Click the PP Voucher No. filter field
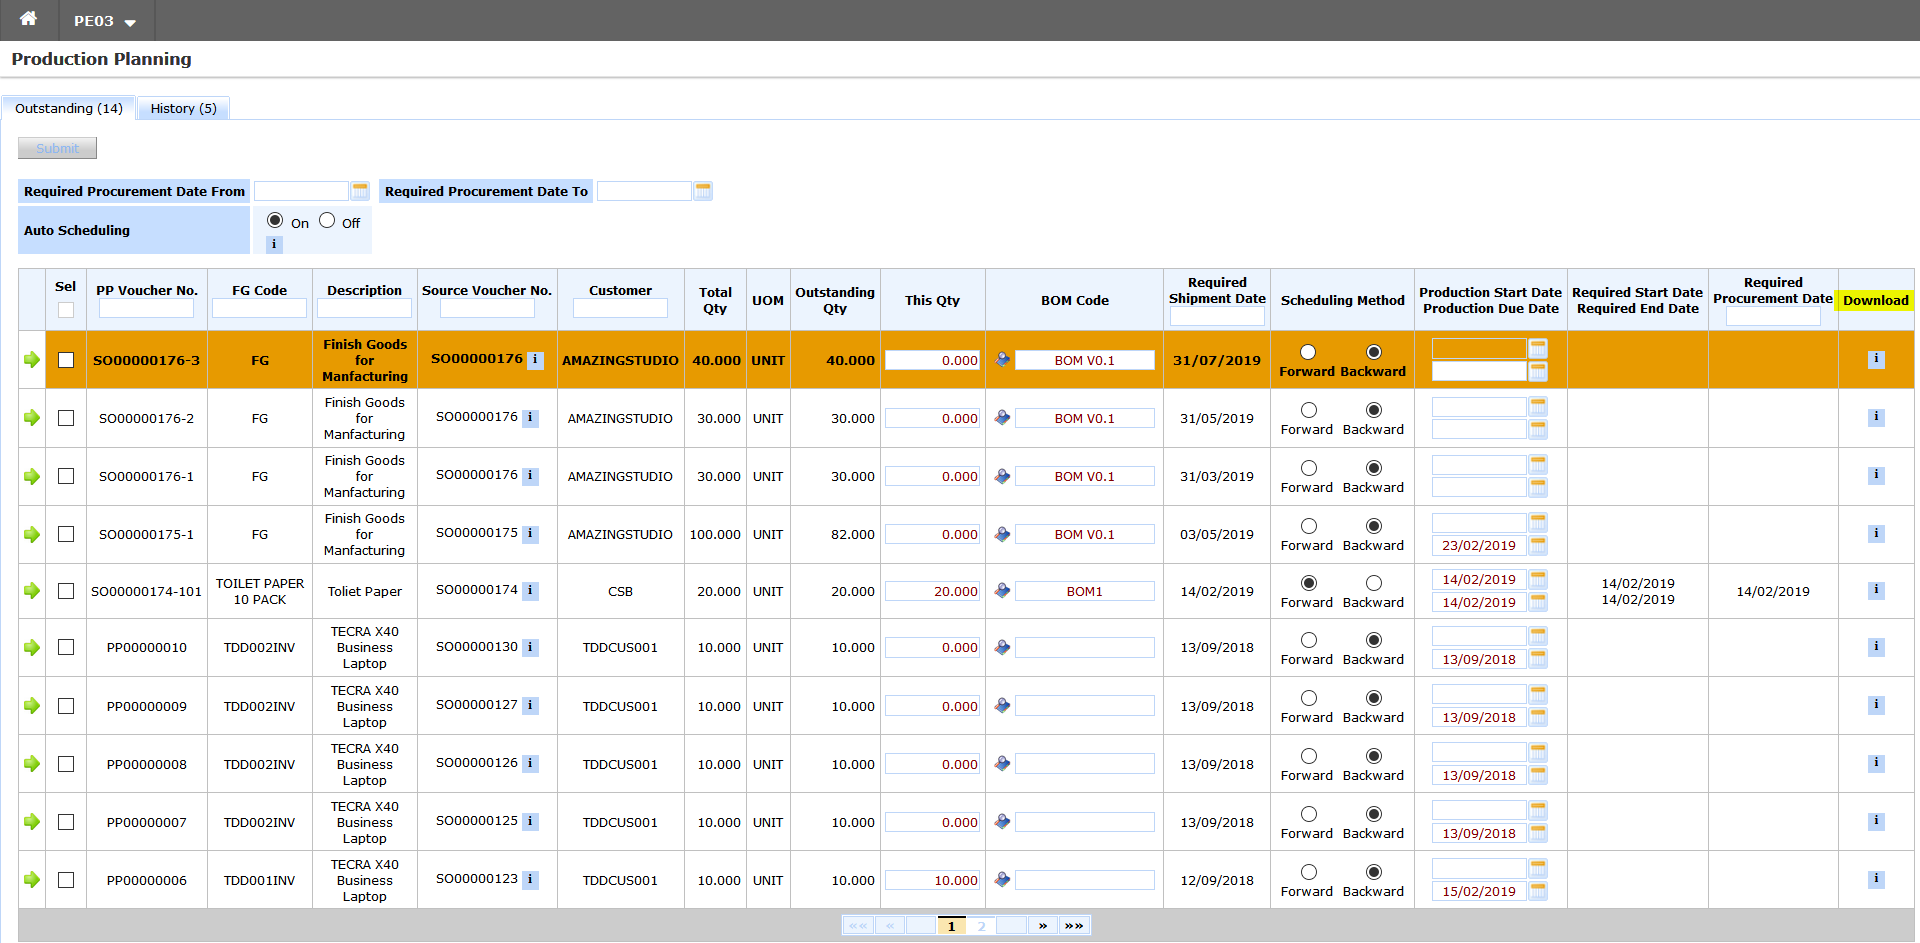This screenshot has height=943, width=1920. click(x=146, y=310)
